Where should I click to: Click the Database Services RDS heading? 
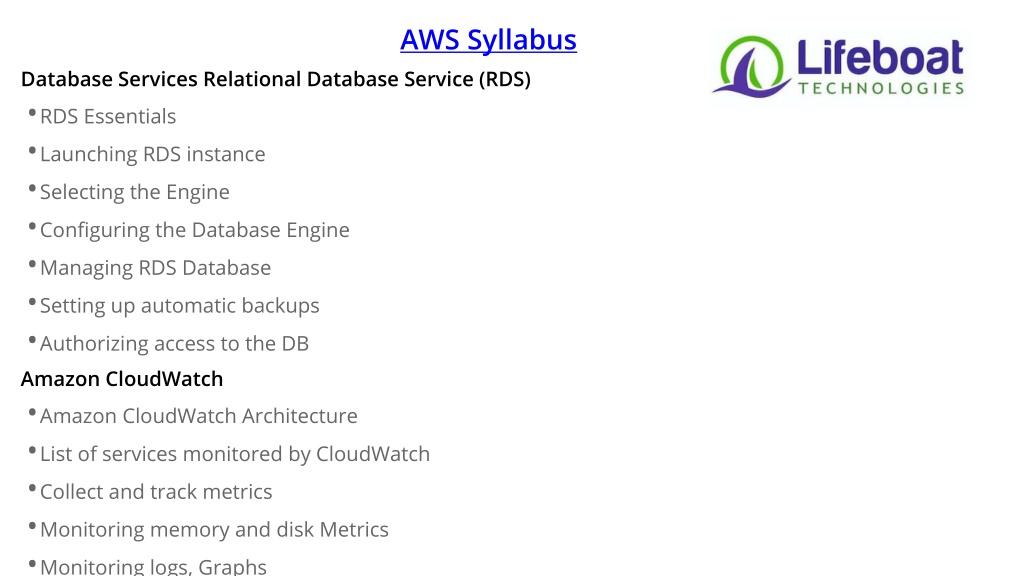[276, 79]
